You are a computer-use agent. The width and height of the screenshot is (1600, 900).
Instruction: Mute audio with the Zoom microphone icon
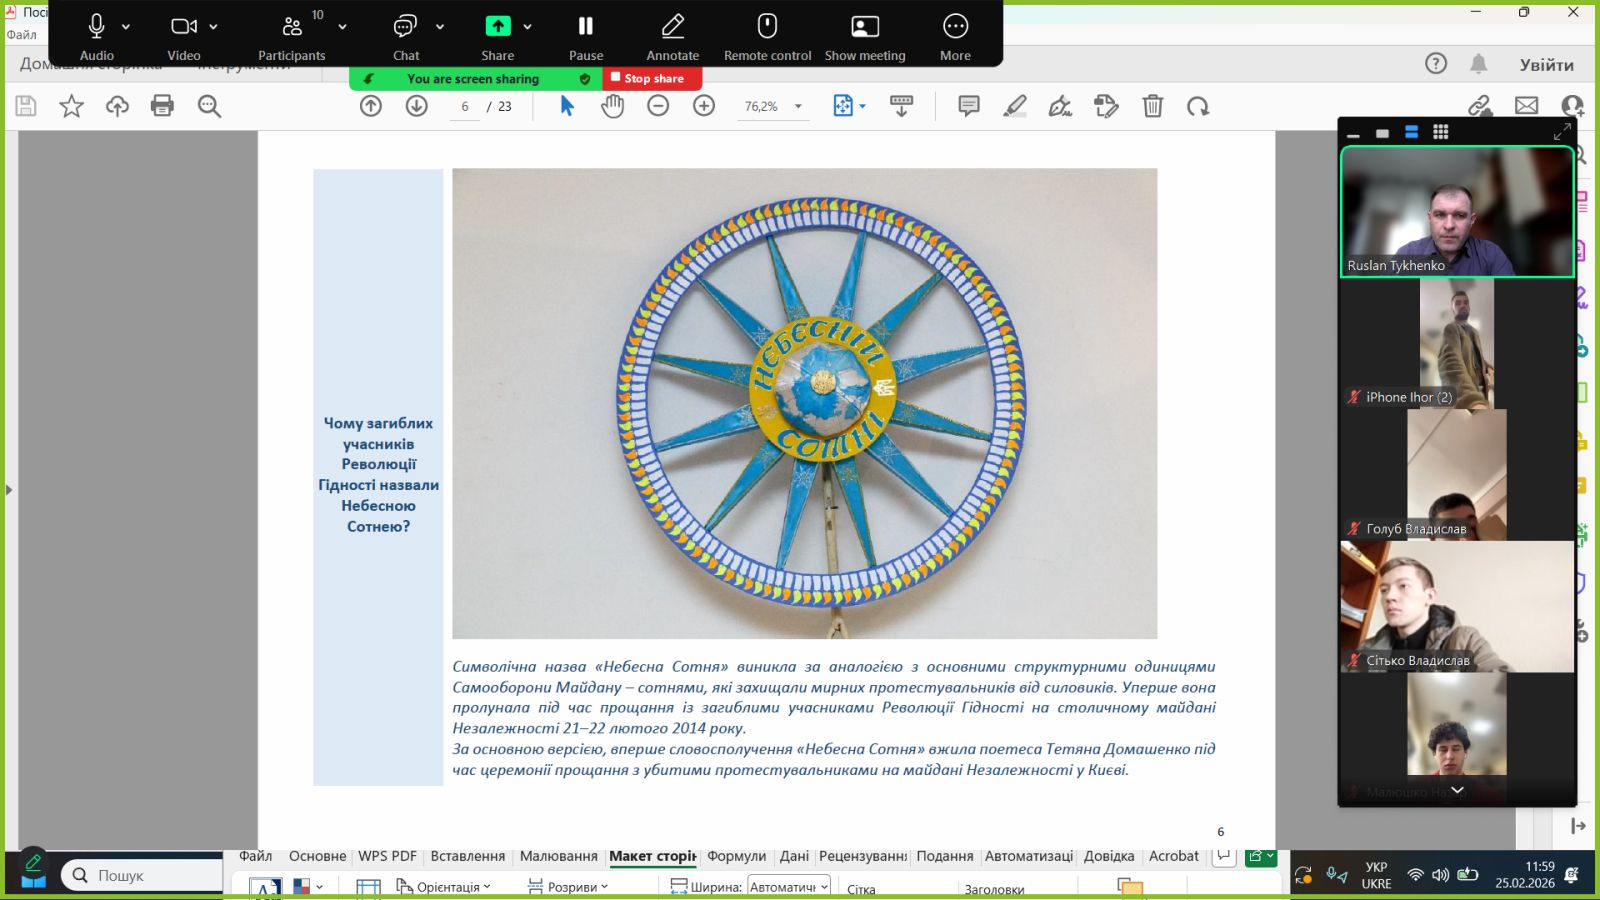(96, 27)
